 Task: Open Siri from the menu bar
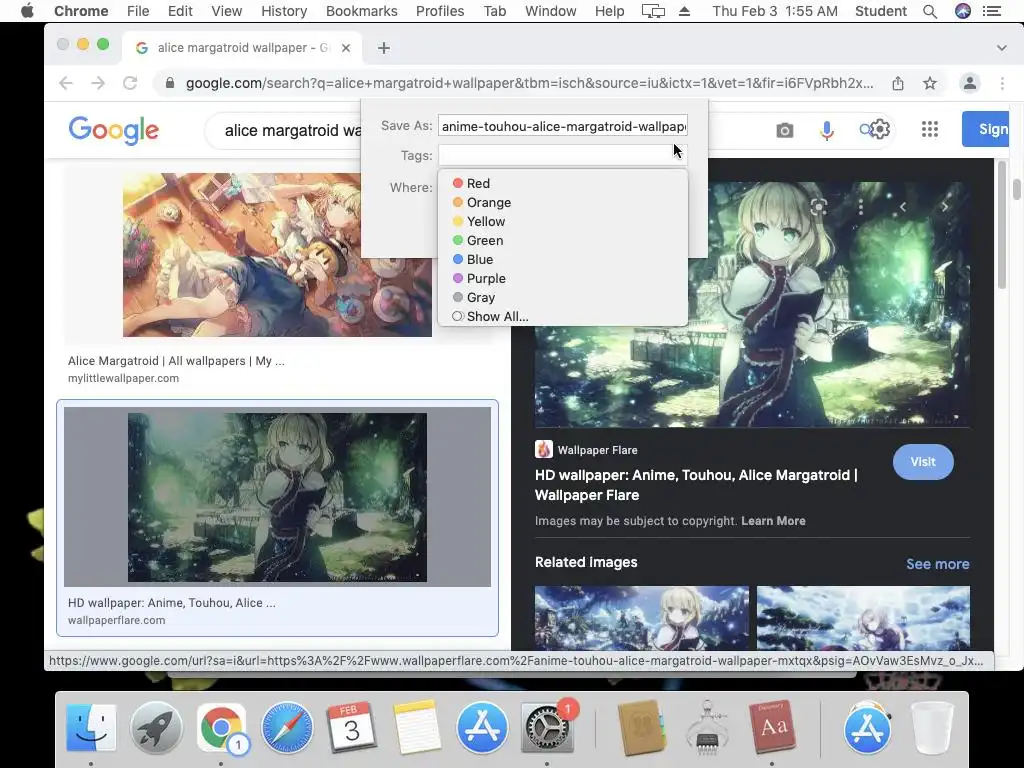click(963, 11)
